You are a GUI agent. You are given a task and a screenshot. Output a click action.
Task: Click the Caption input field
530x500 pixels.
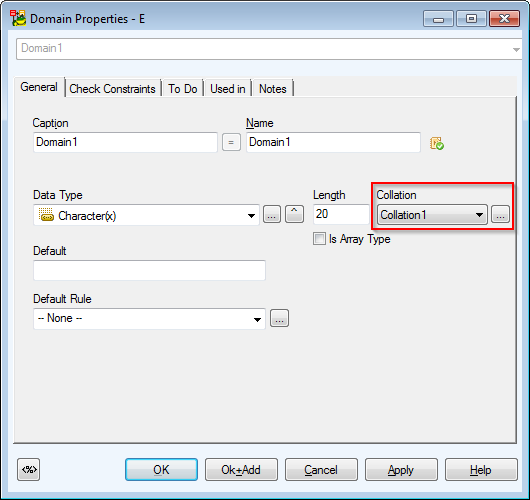pos(125,142)
